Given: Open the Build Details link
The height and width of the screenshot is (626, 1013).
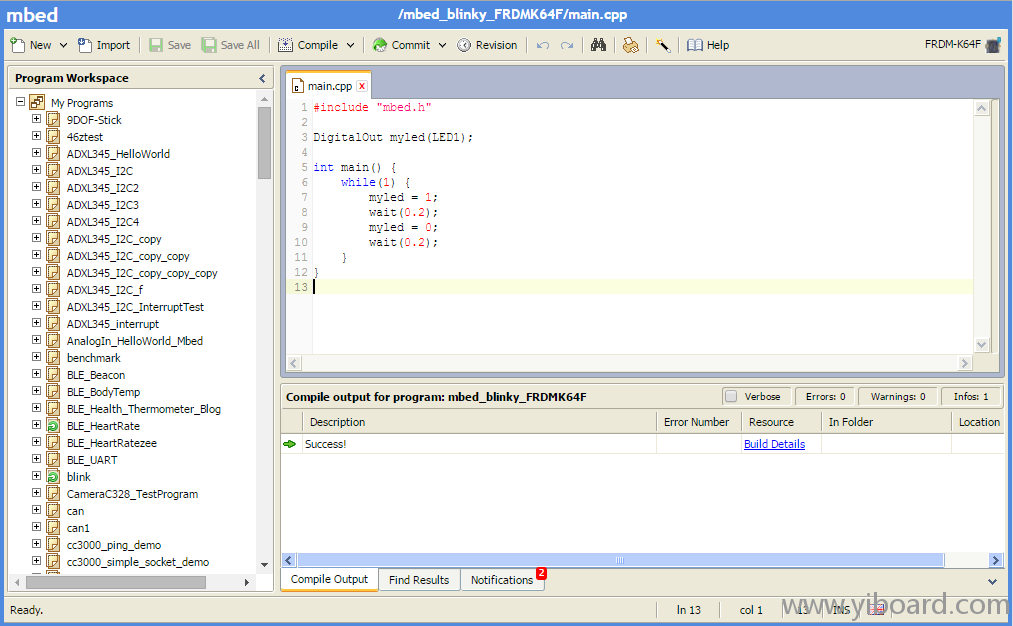Looking at the screenshot, I should [774, 444].
